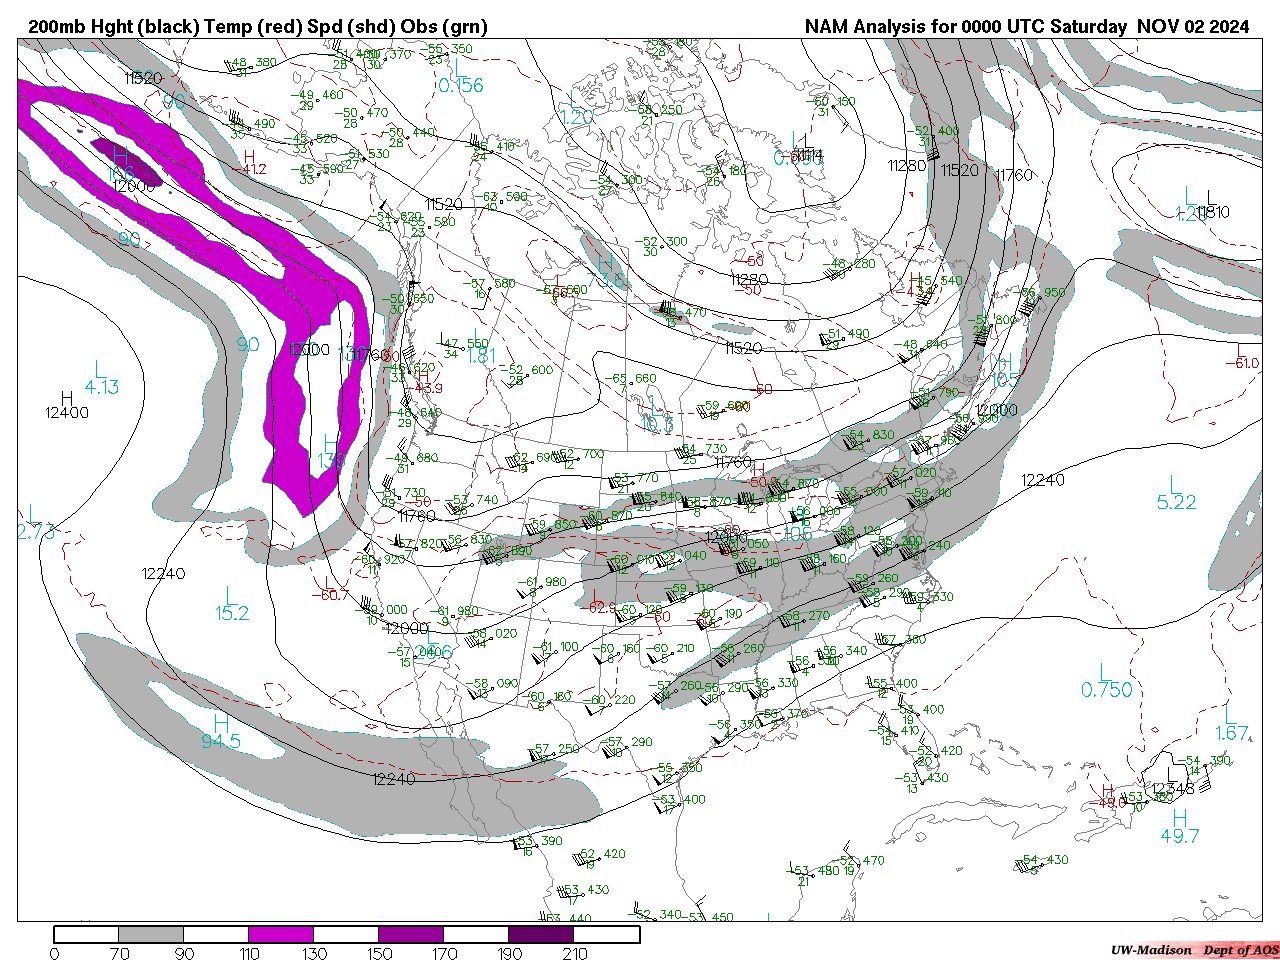
Task: Pick the dark purple 190–210 legend swatch
Action: click(541, 934)
